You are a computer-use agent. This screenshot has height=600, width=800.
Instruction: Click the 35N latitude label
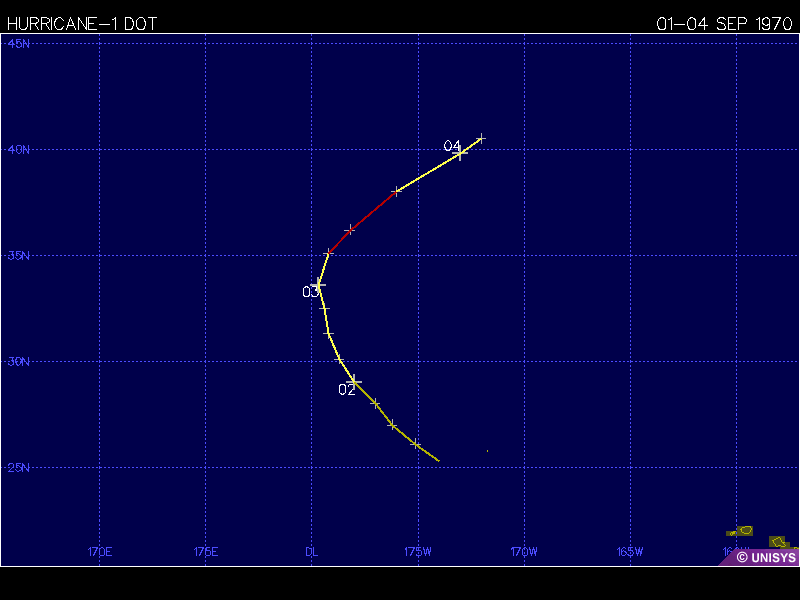19,256
